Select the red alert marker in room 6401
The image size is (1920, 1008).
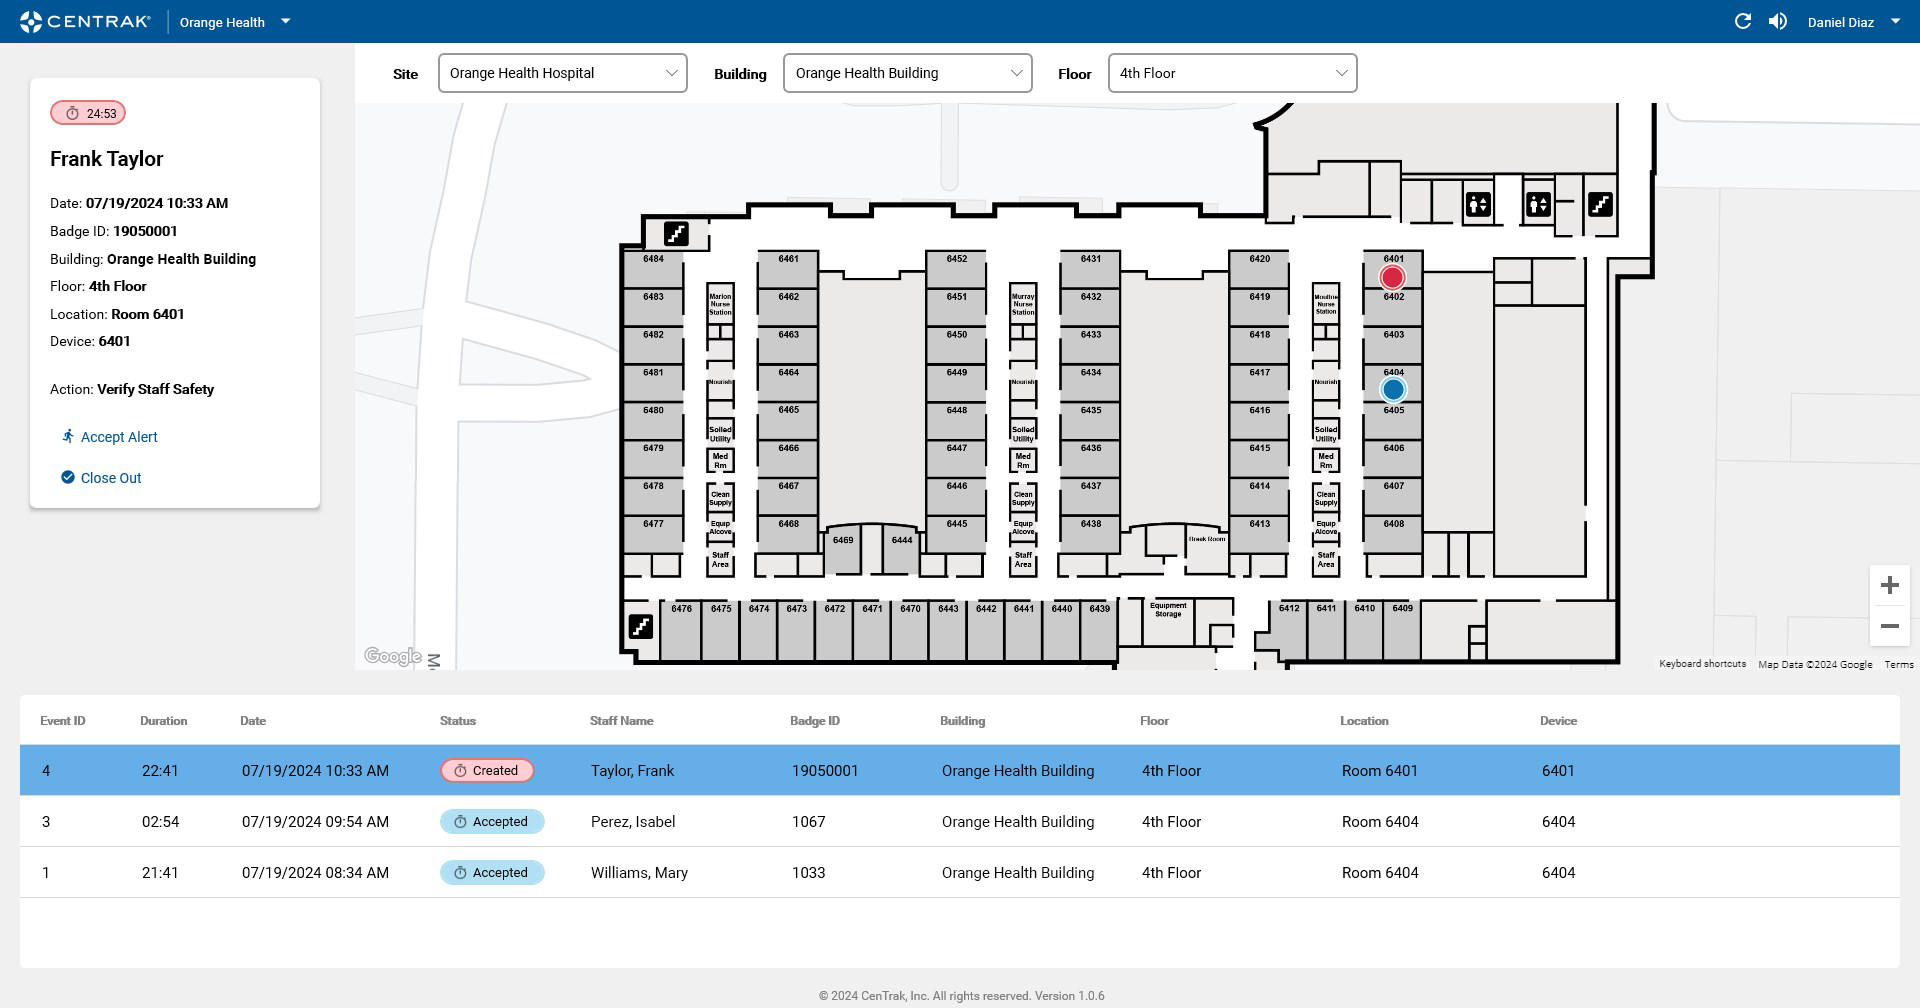(x=1392, y=277)
